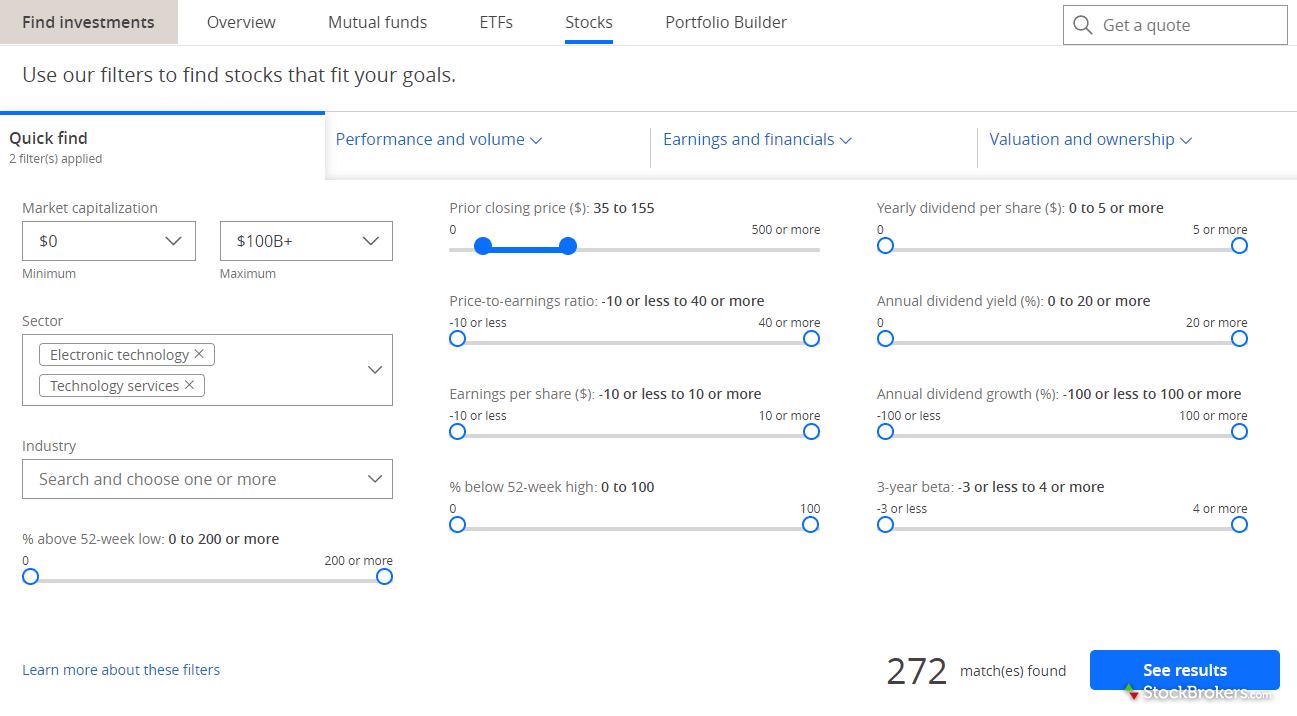Switch to the ETFs tab
Screen dimensions: 1297x716
(x=496, y=22)
